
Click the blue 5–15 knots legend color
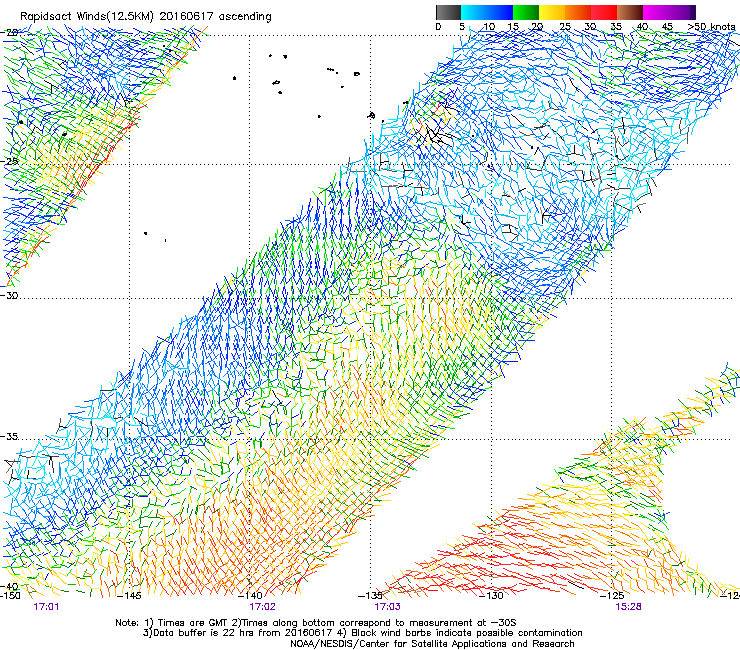click(x=487, y=12)
